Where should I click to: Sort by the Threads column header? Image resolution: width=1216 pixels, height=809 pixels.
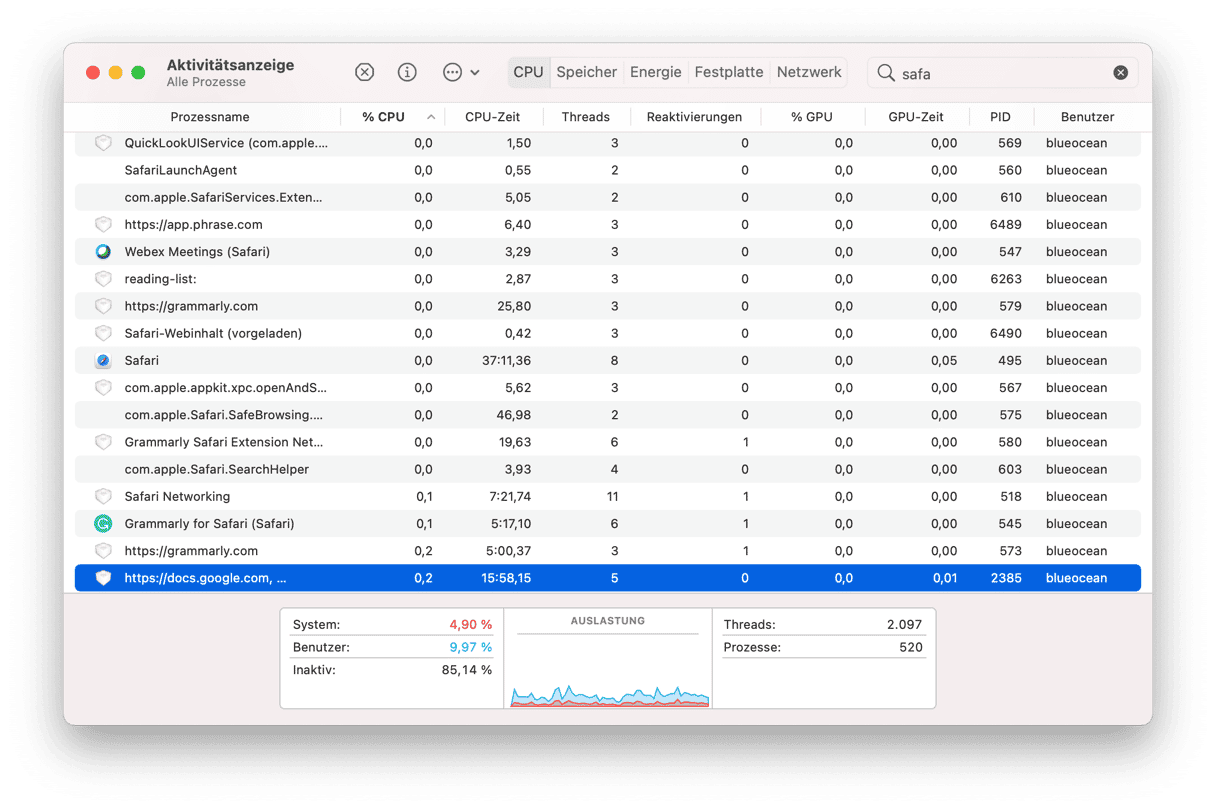586,117
